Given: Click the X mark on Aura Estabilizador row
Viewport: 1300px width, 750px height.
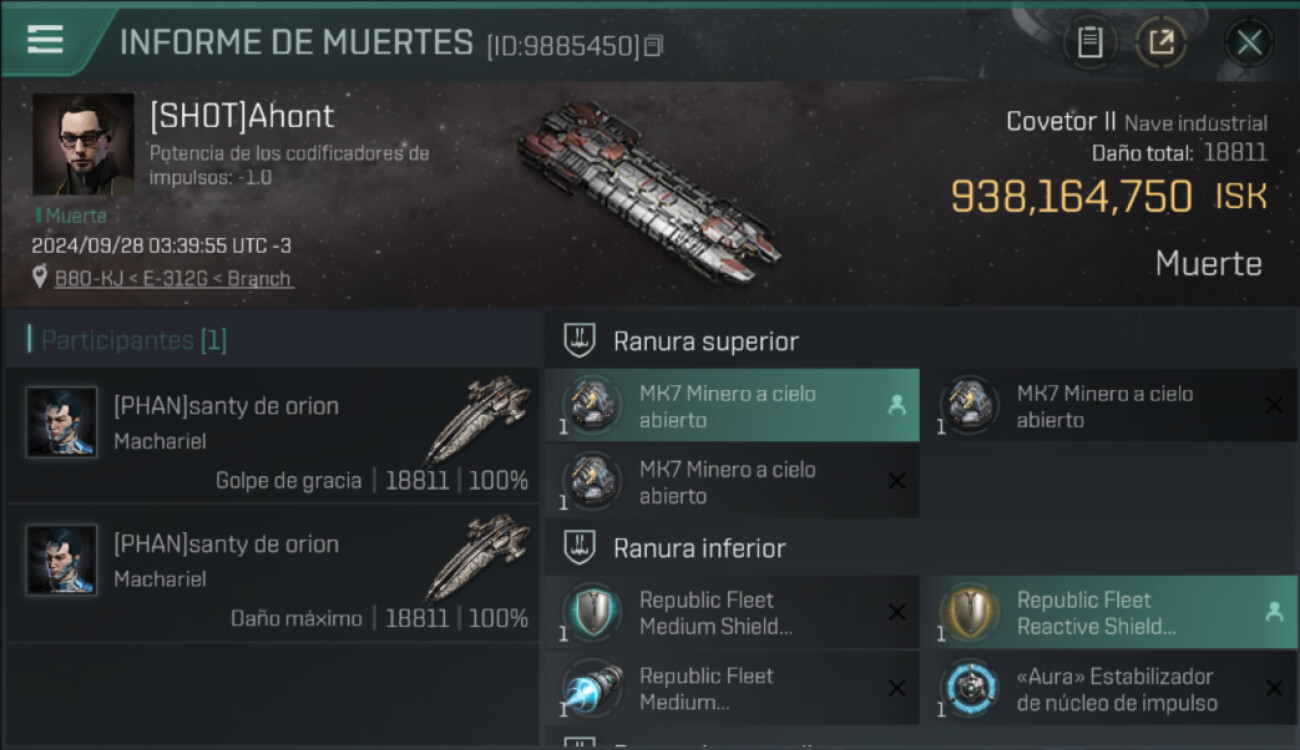Looking at the screenshot, I should click(x=1274, y=688).
